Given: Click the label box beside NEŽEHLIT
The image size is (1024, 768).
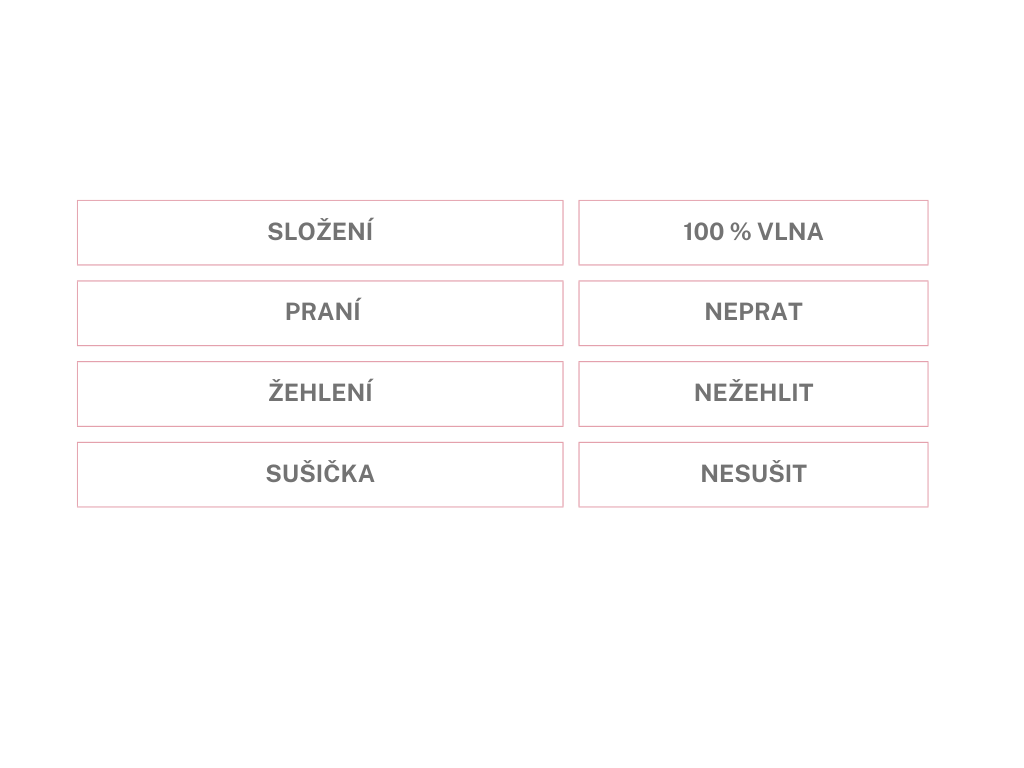Looking at the screenshot, I should point(320,393).
